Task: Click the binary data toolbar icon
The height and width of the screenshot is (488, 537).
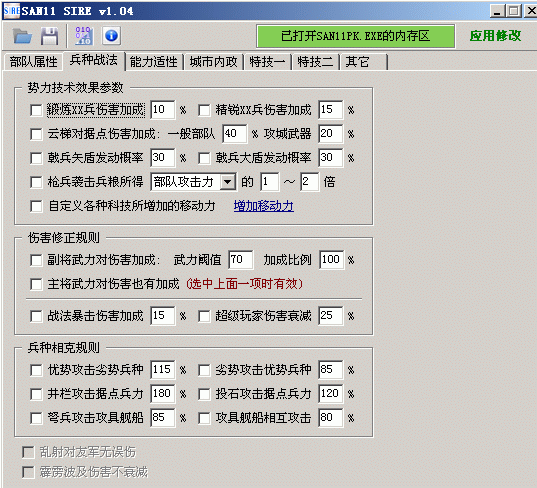Action: tap(84, 35)
